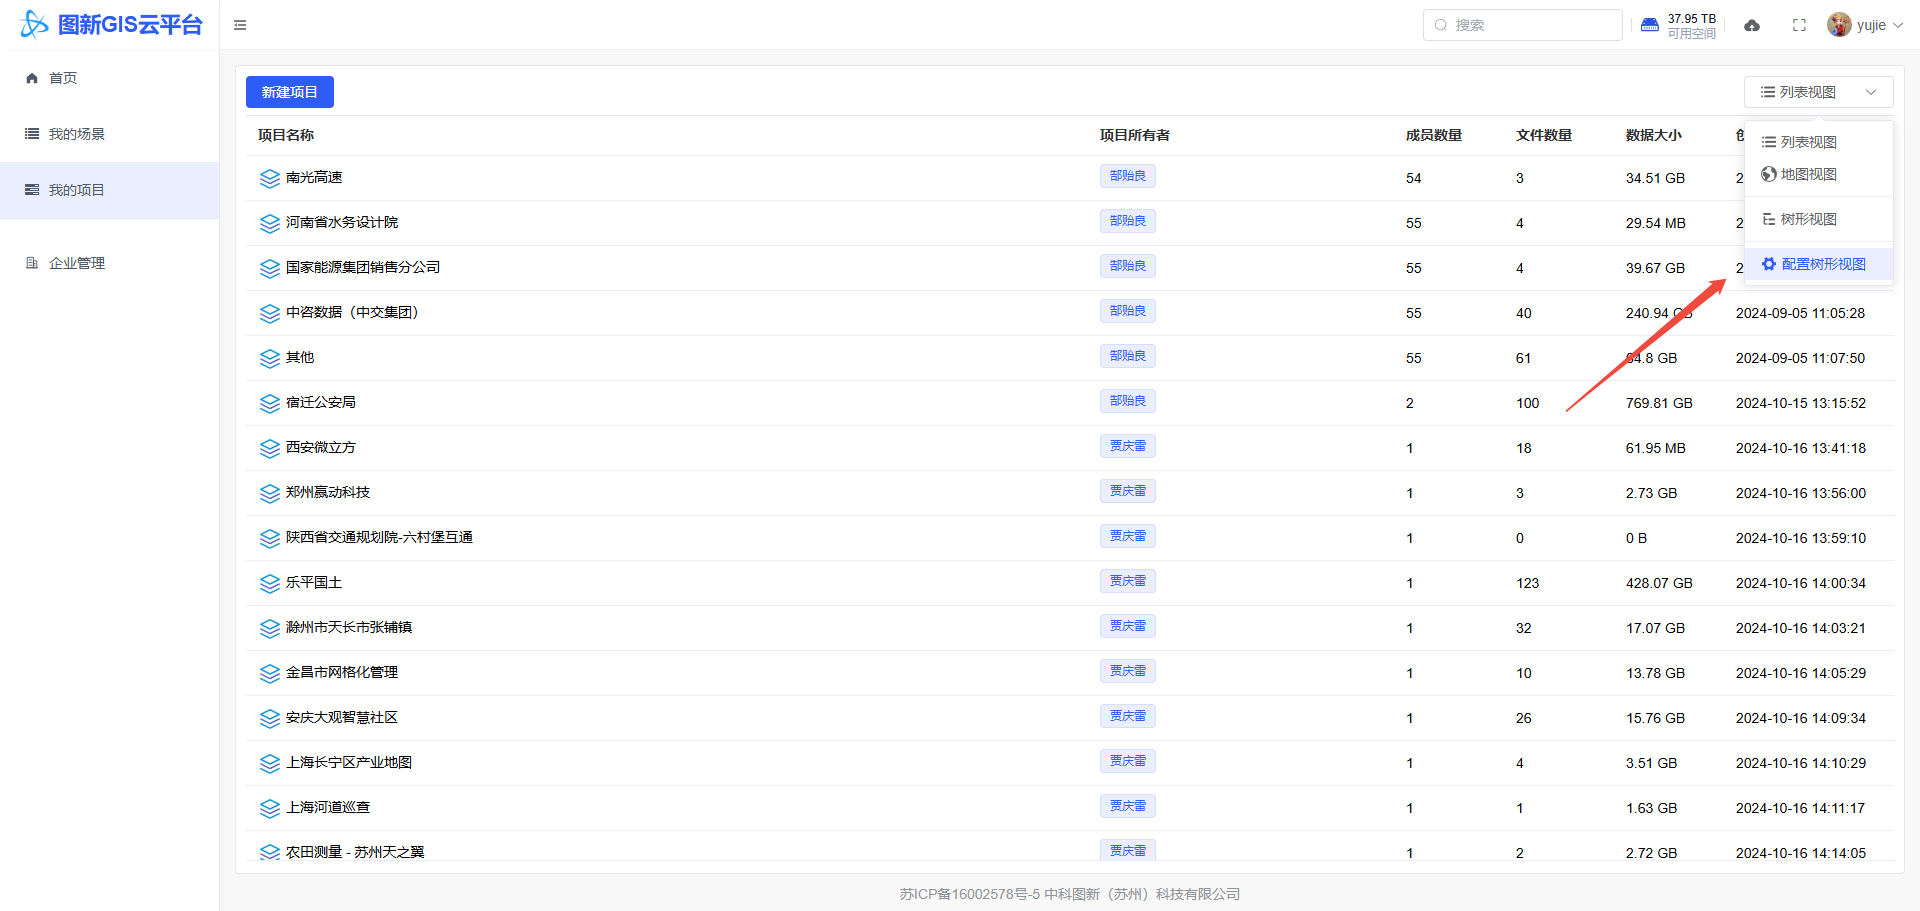The image size is (1920, 911).
Task: Click layer icon beside 南光高速
Action: (x=269, y=178)
